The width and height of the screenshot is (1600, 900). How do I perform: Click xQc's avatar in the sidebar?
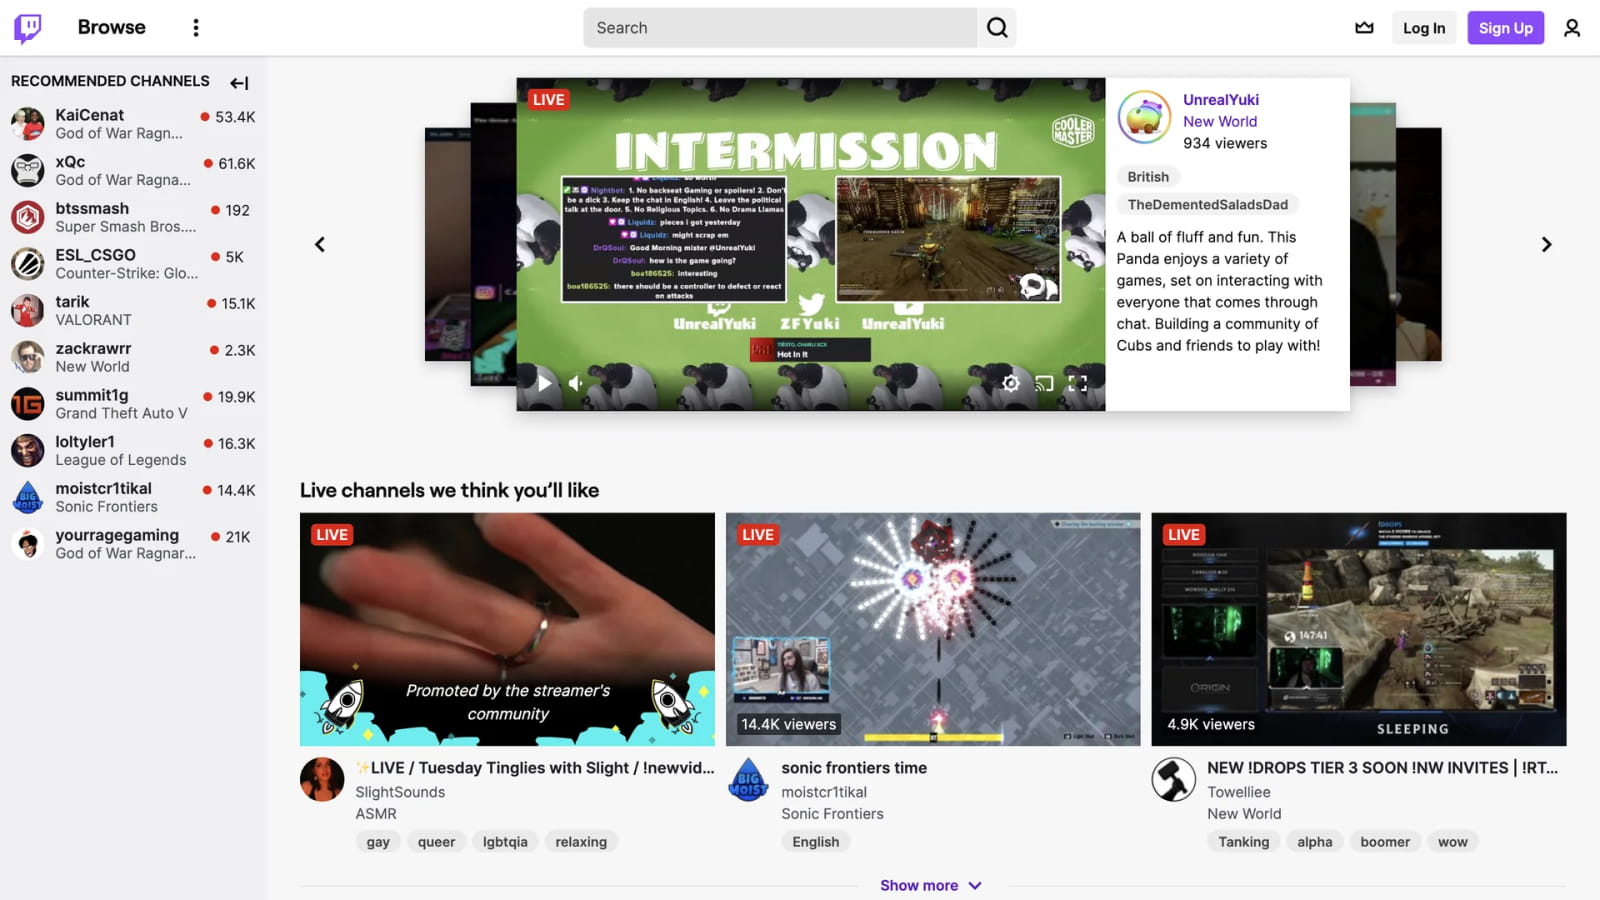point(27,170)
